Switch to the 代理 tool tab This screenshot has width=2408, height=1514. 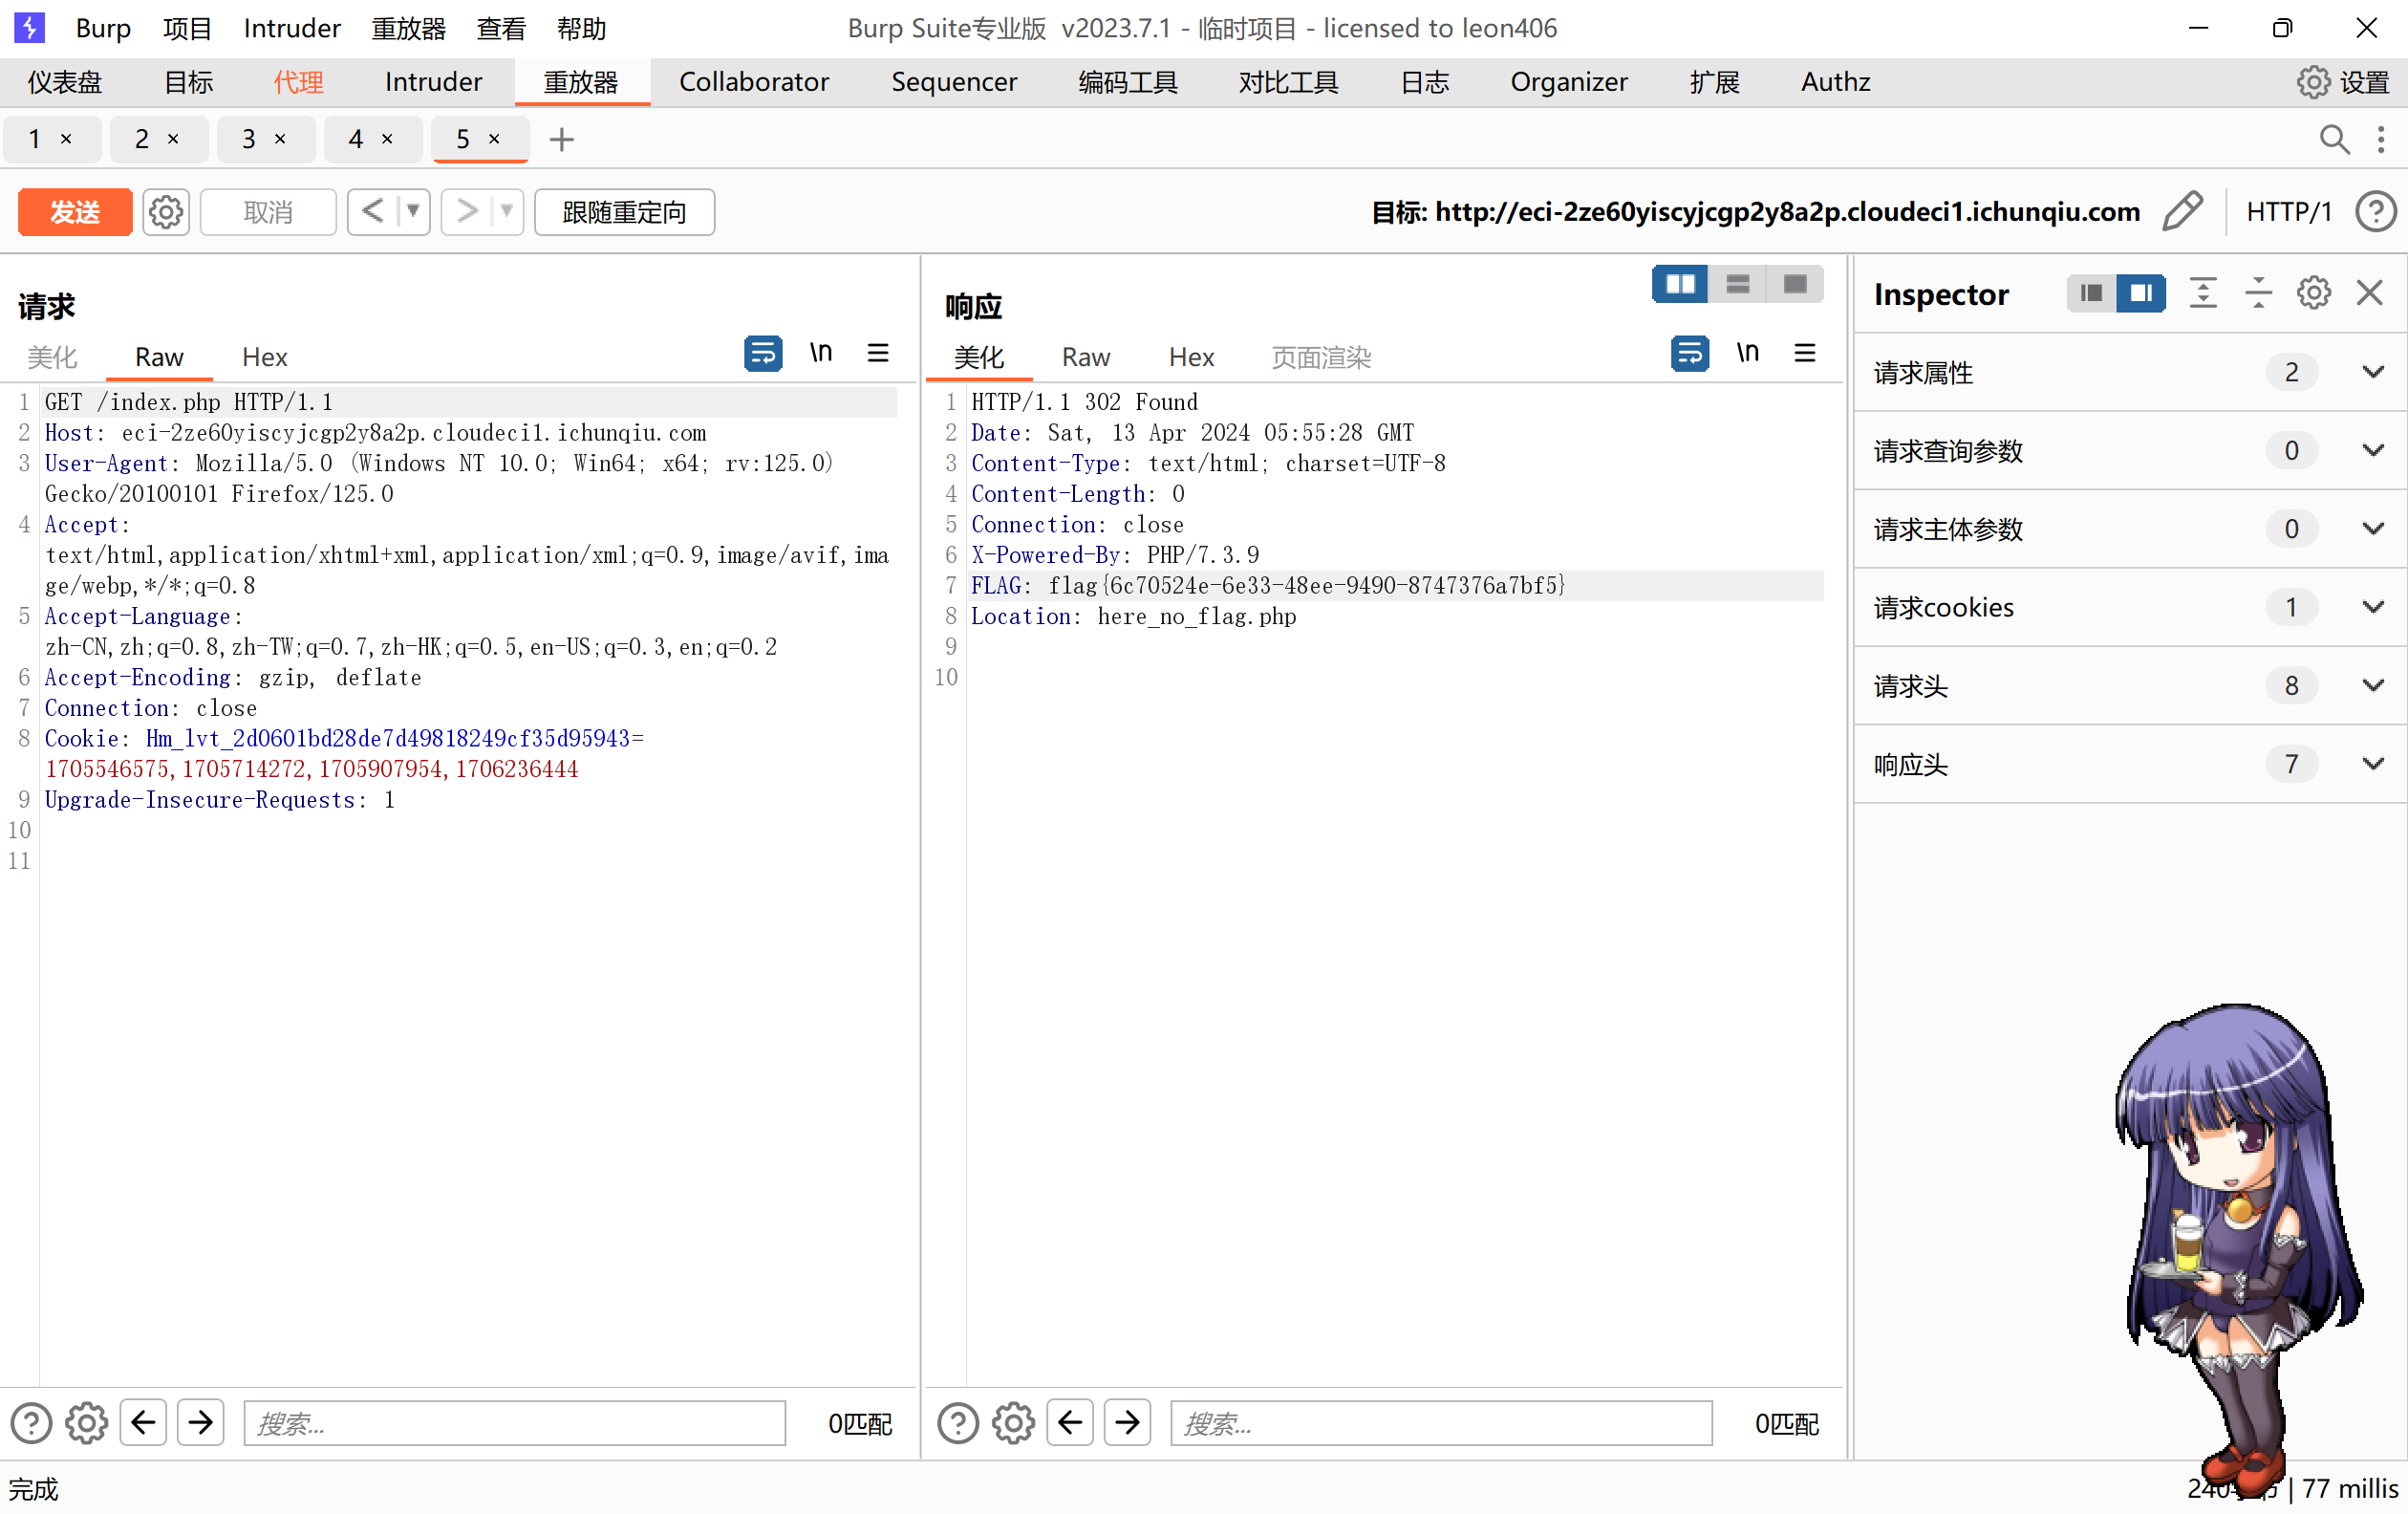298,82
